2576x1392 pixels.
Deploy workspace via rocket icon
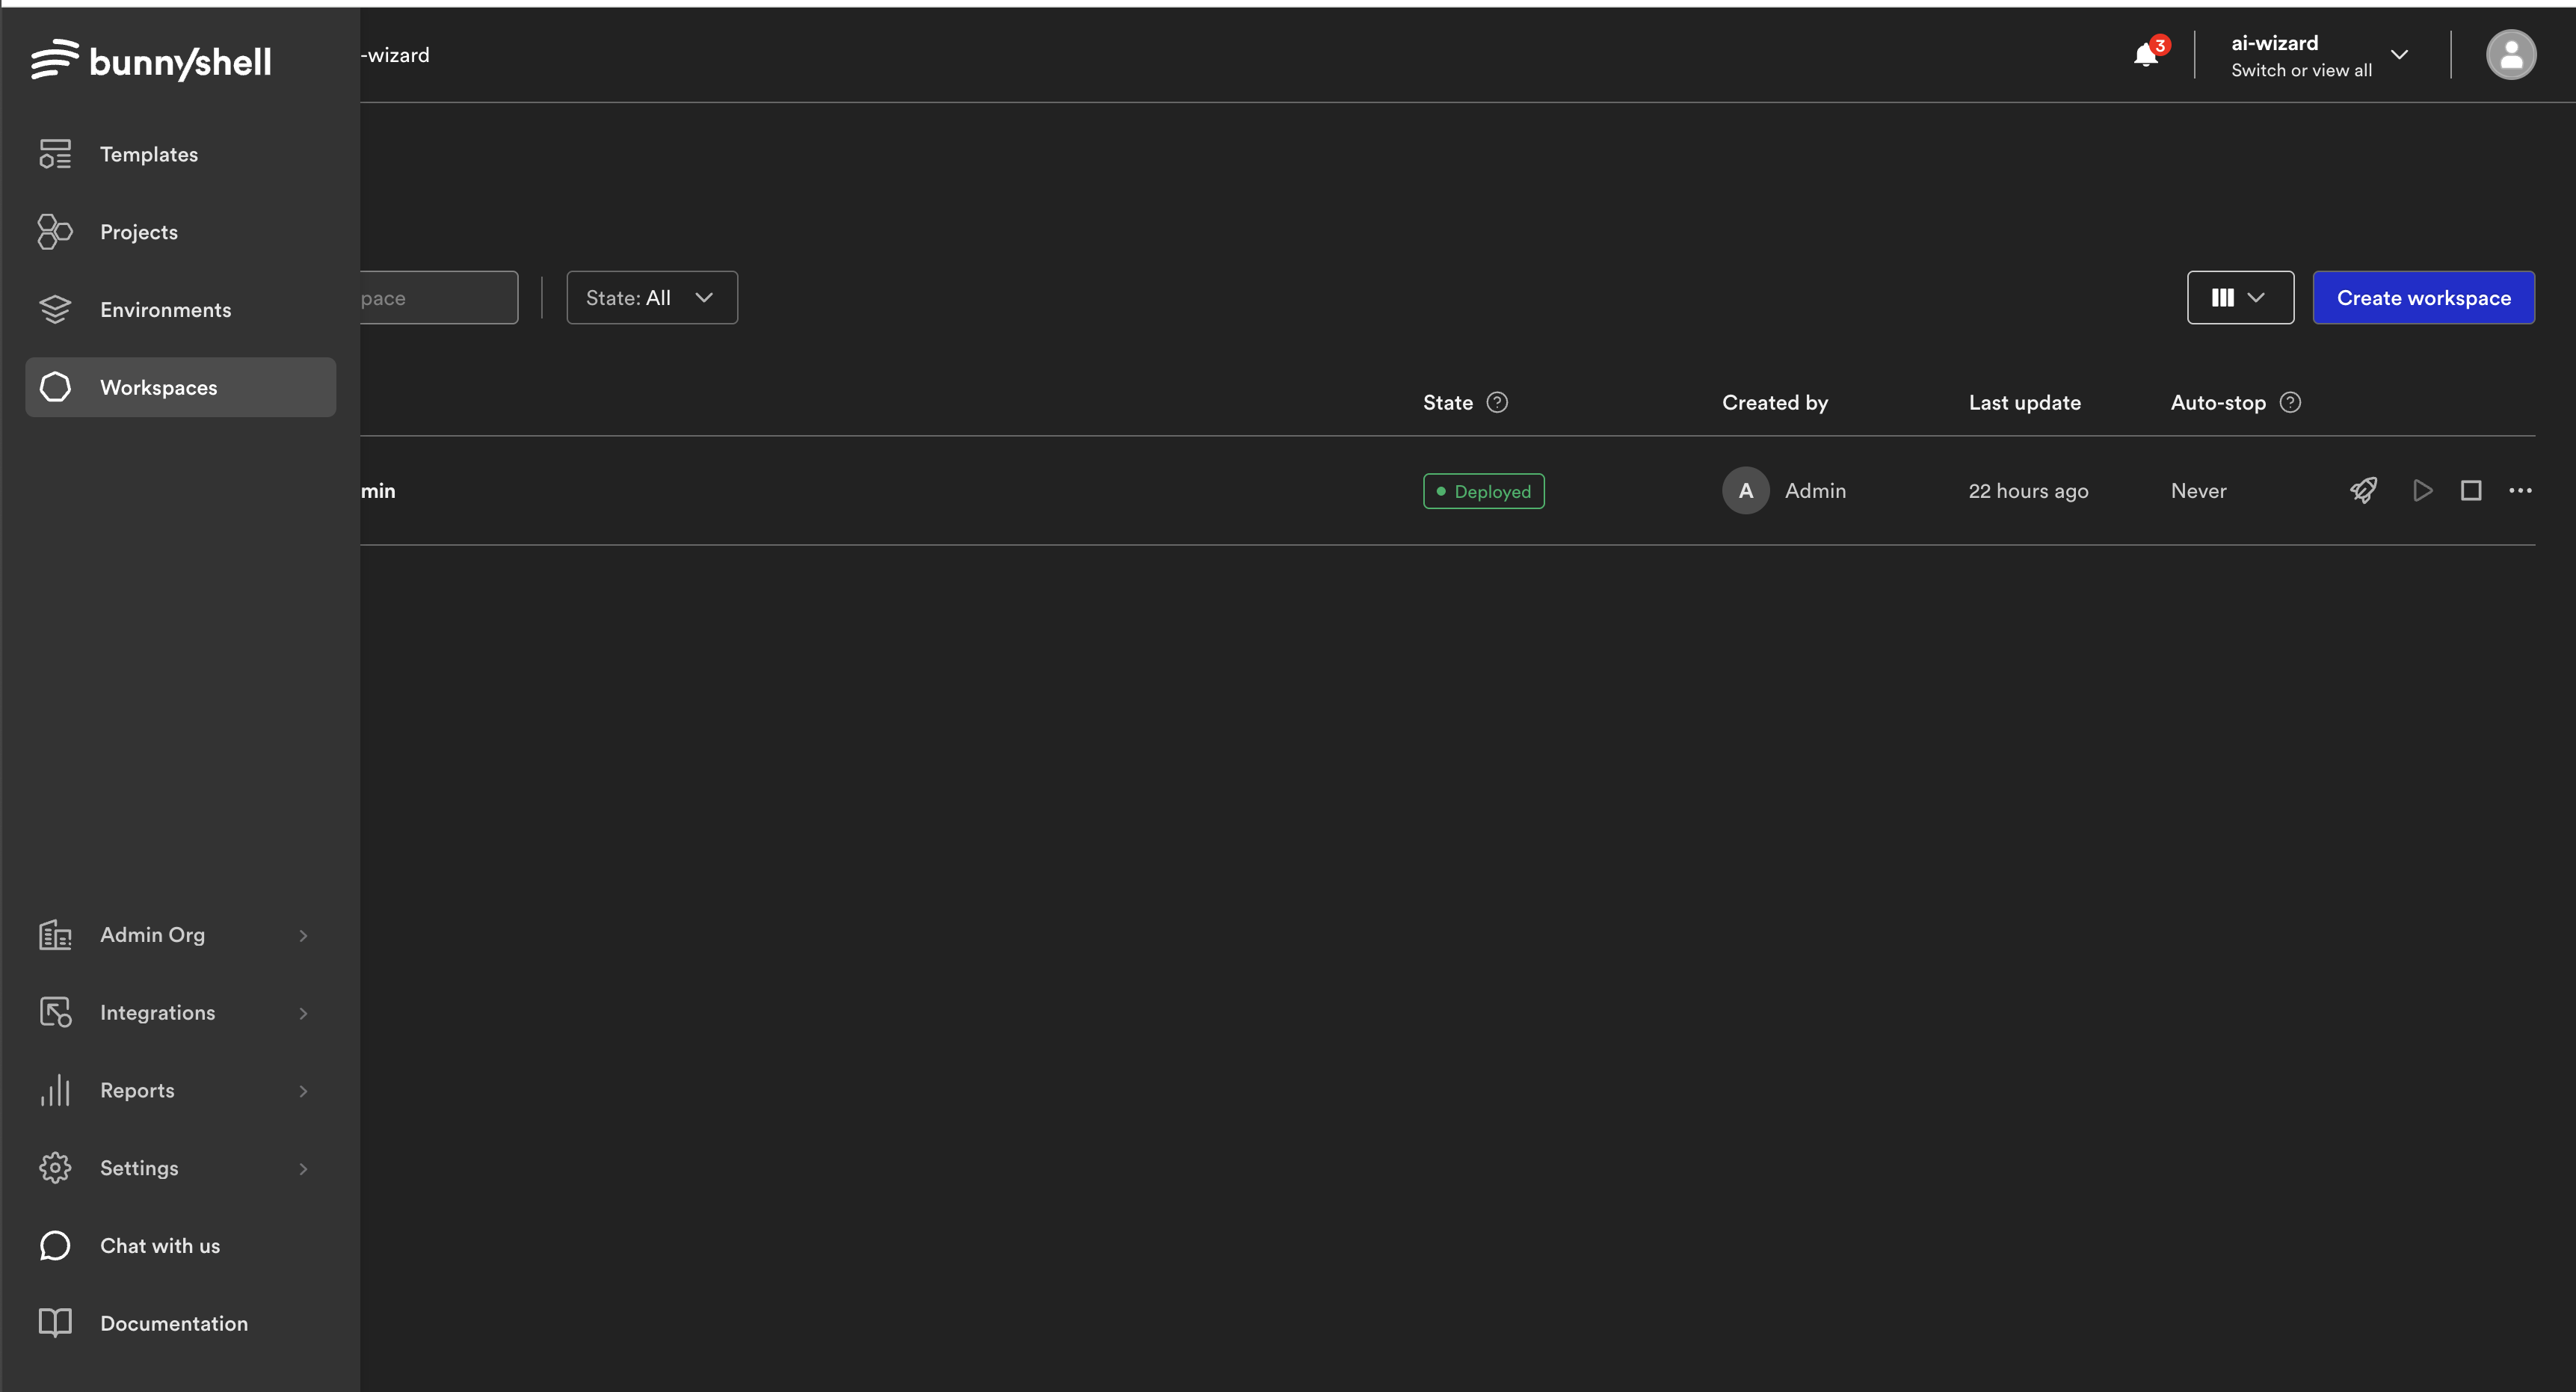point(2363,490)
